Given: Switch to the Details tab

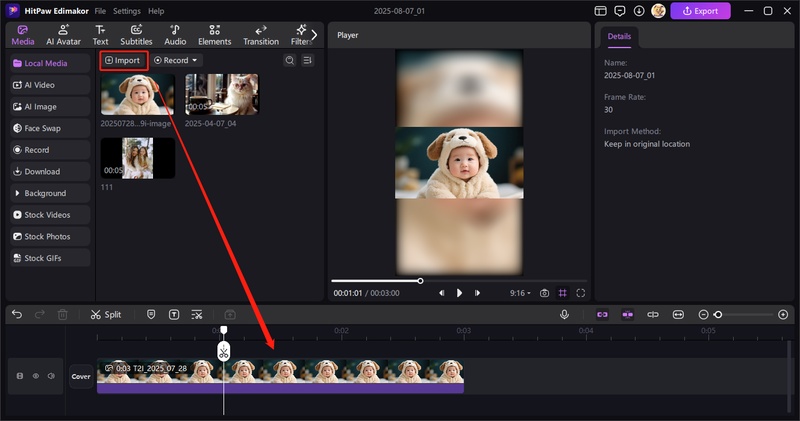Looking at the screenshot, I should coord(619,36).
